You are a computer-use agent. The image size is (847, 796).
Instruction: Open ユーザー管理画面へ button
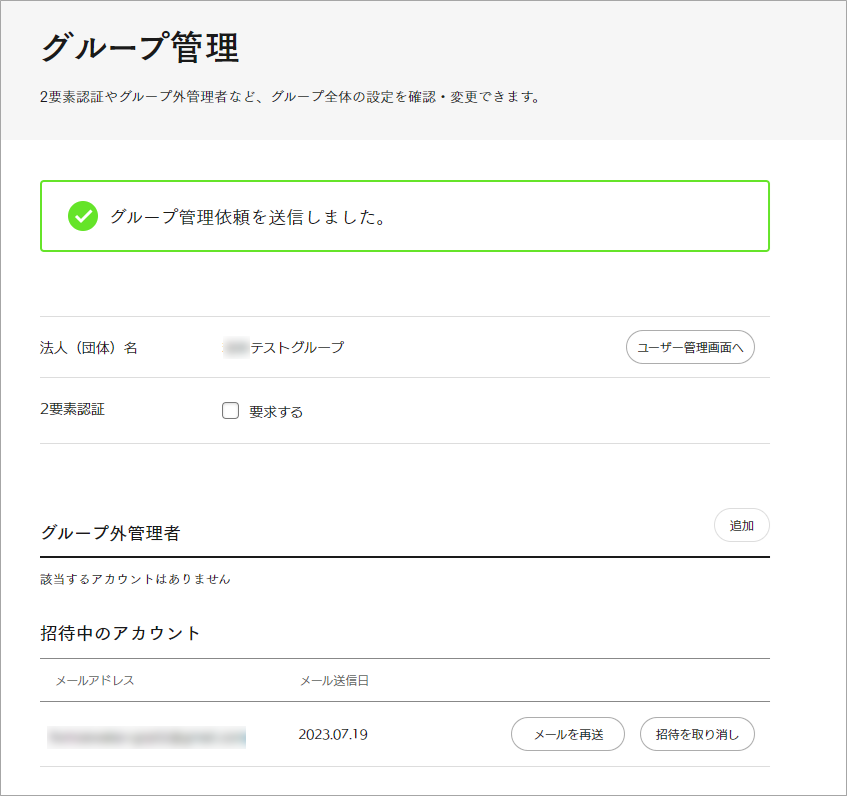tap(690, 348)
